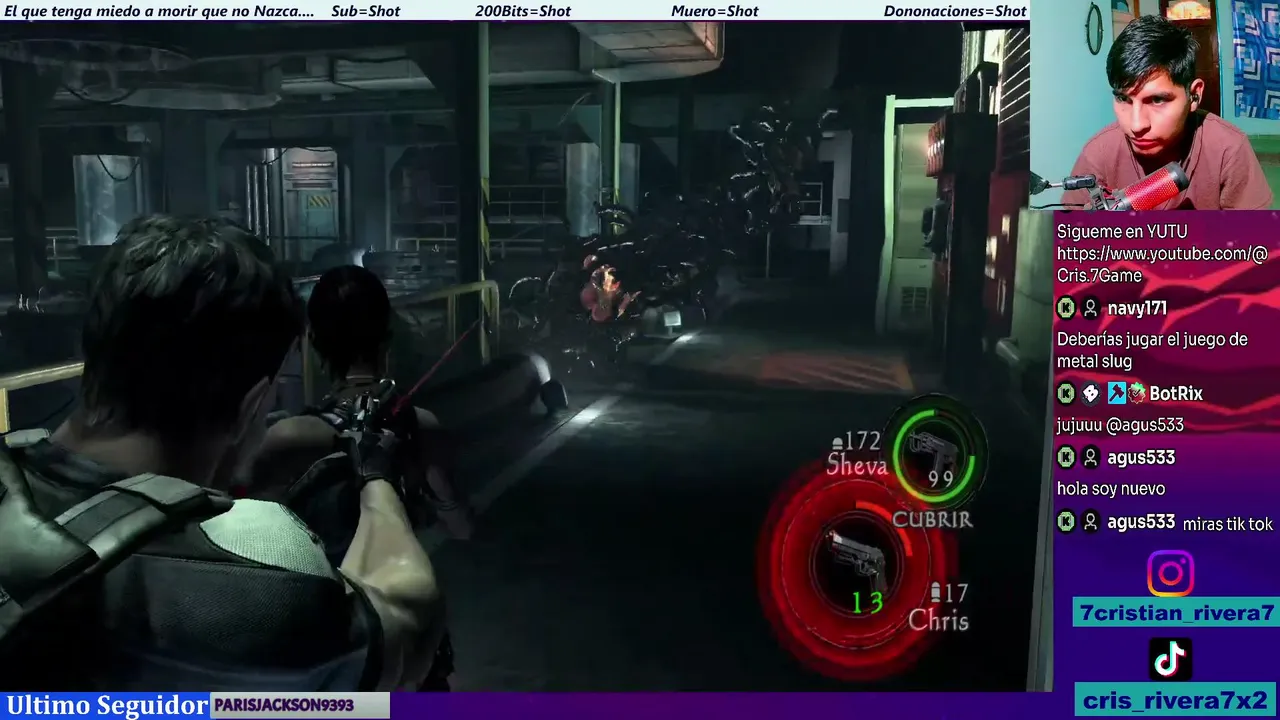Viewport: 1280px width, 720px height.
Task: Open the YouTube link for Cris.7Game
Action: click(x=1162, y=264)
